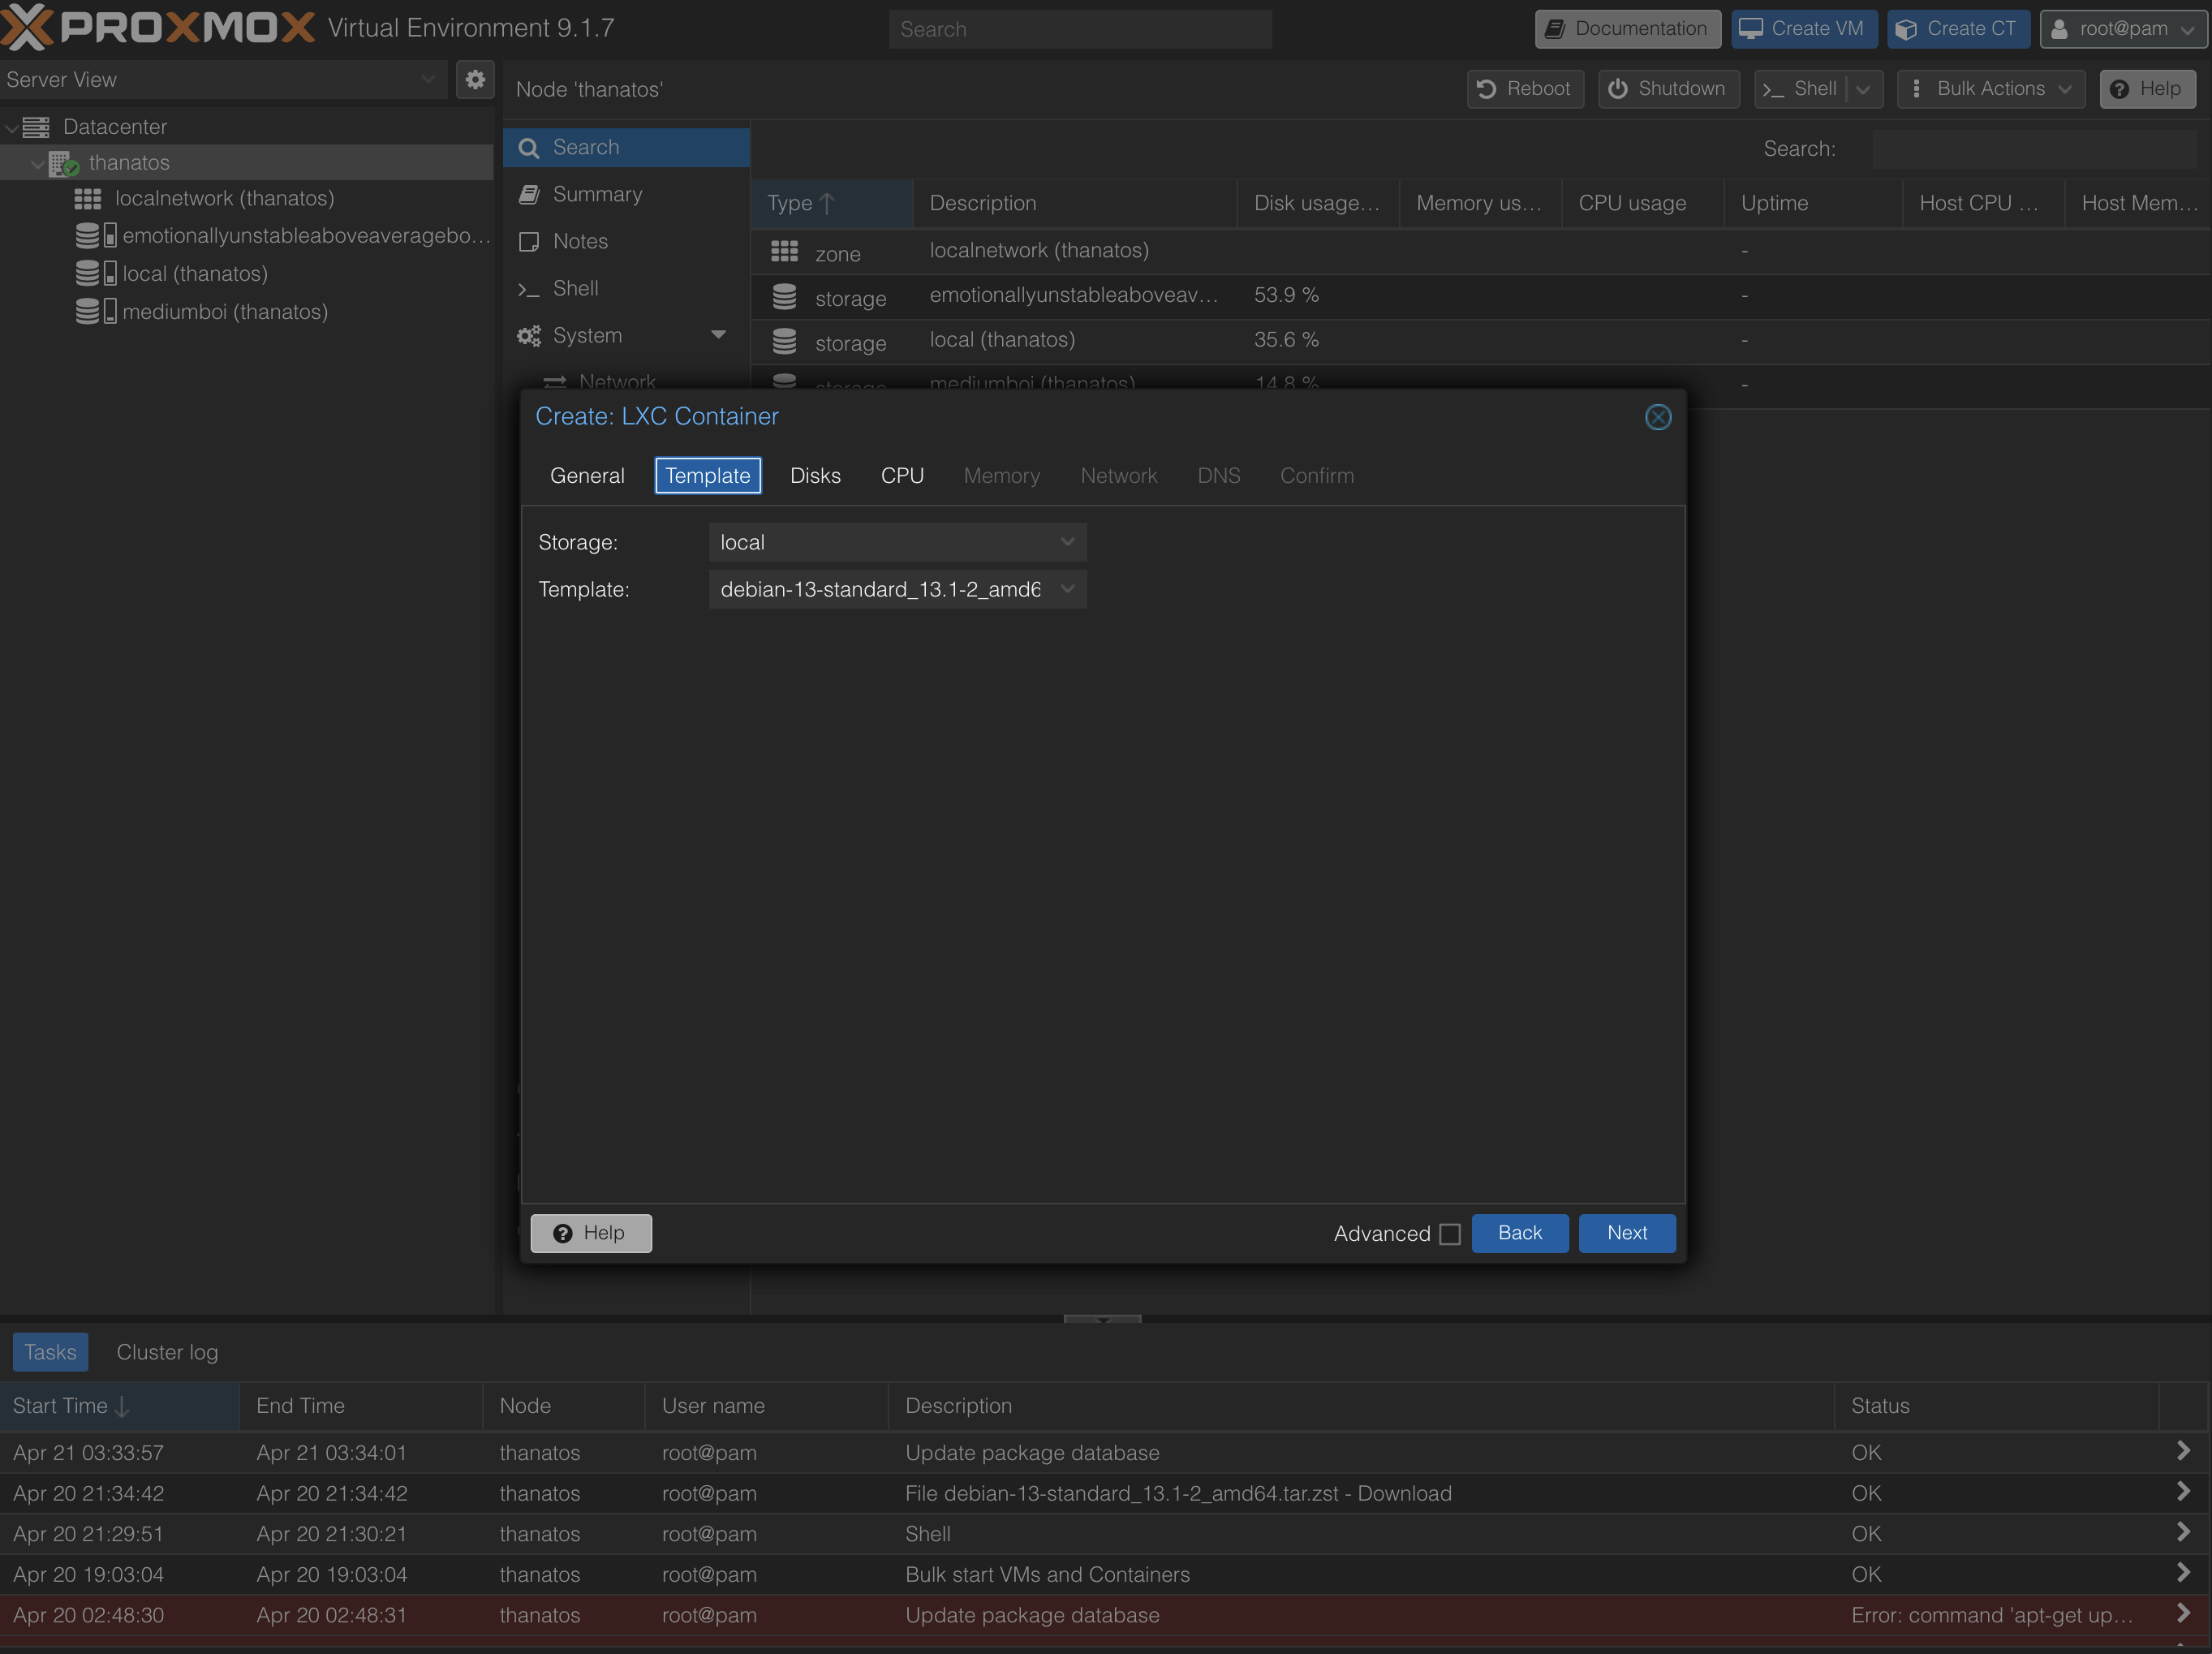Click the emotionallyunstable storage icon in tree
The image size is (2212, 1654).
point(96,236)
